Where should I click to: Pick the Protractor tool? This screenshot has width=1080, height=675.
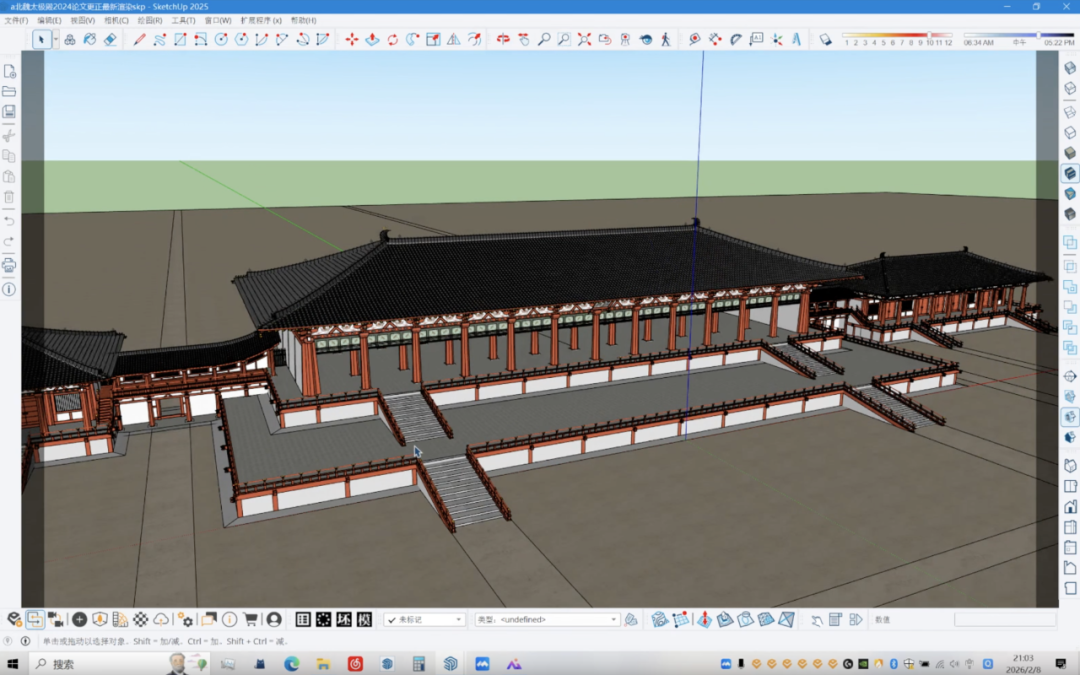tap(736, 39)
